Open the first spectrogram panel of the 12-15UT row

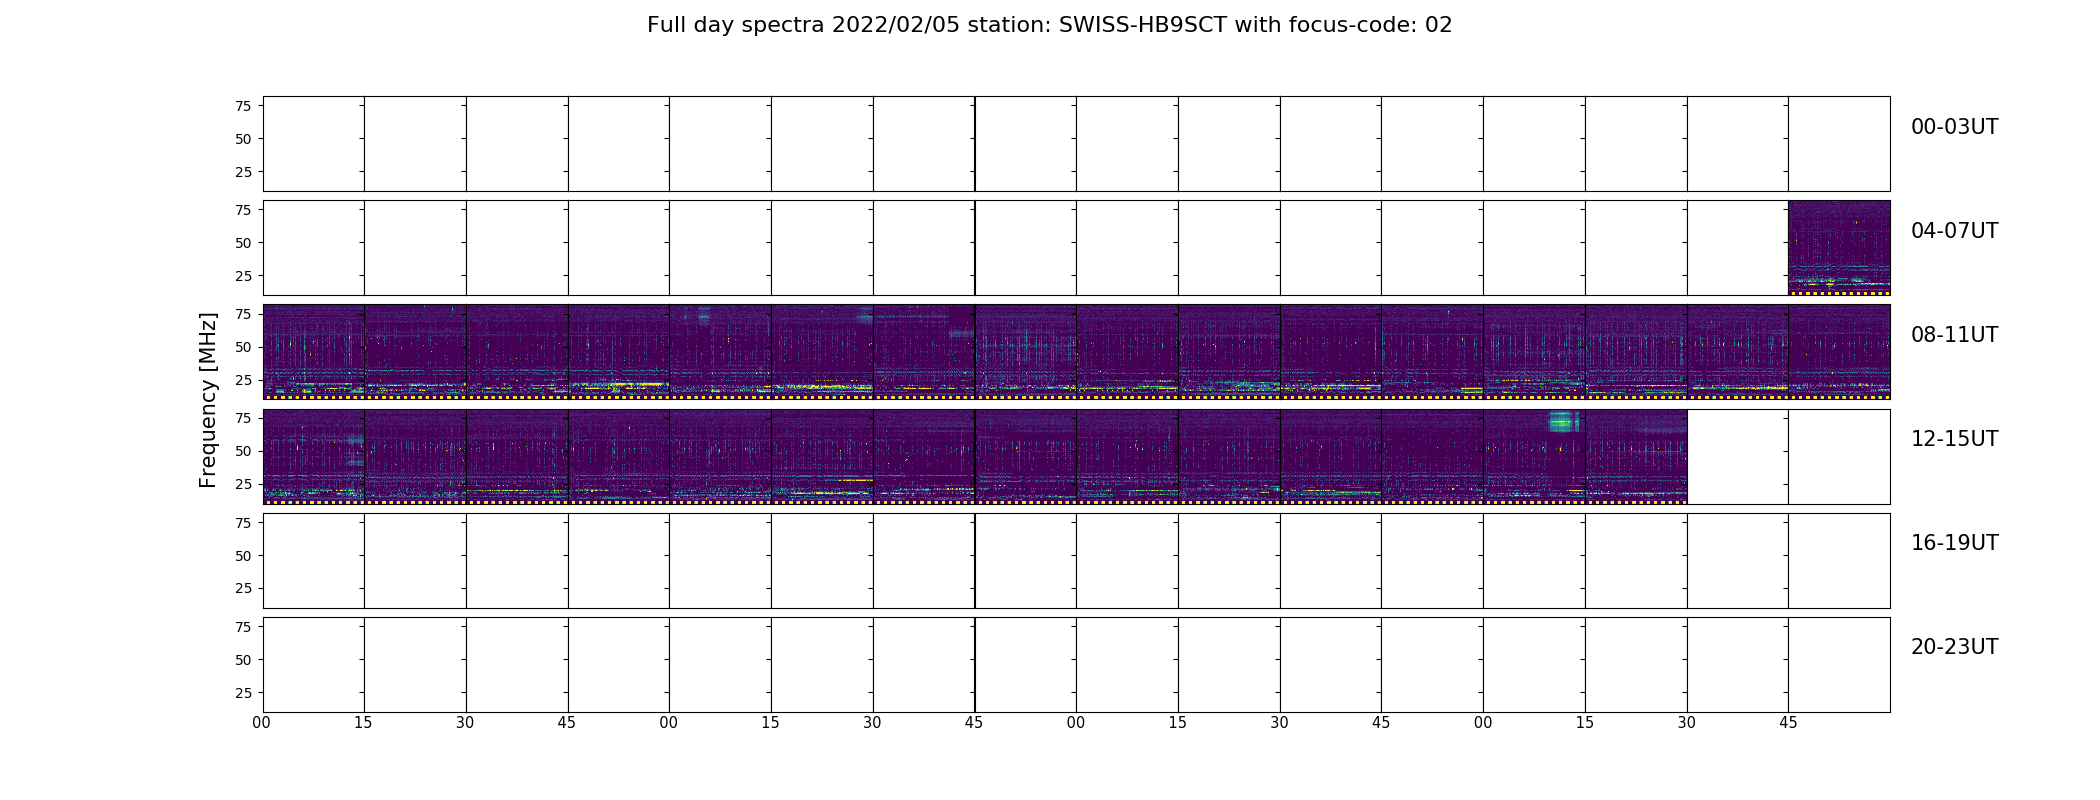[314, 456]
